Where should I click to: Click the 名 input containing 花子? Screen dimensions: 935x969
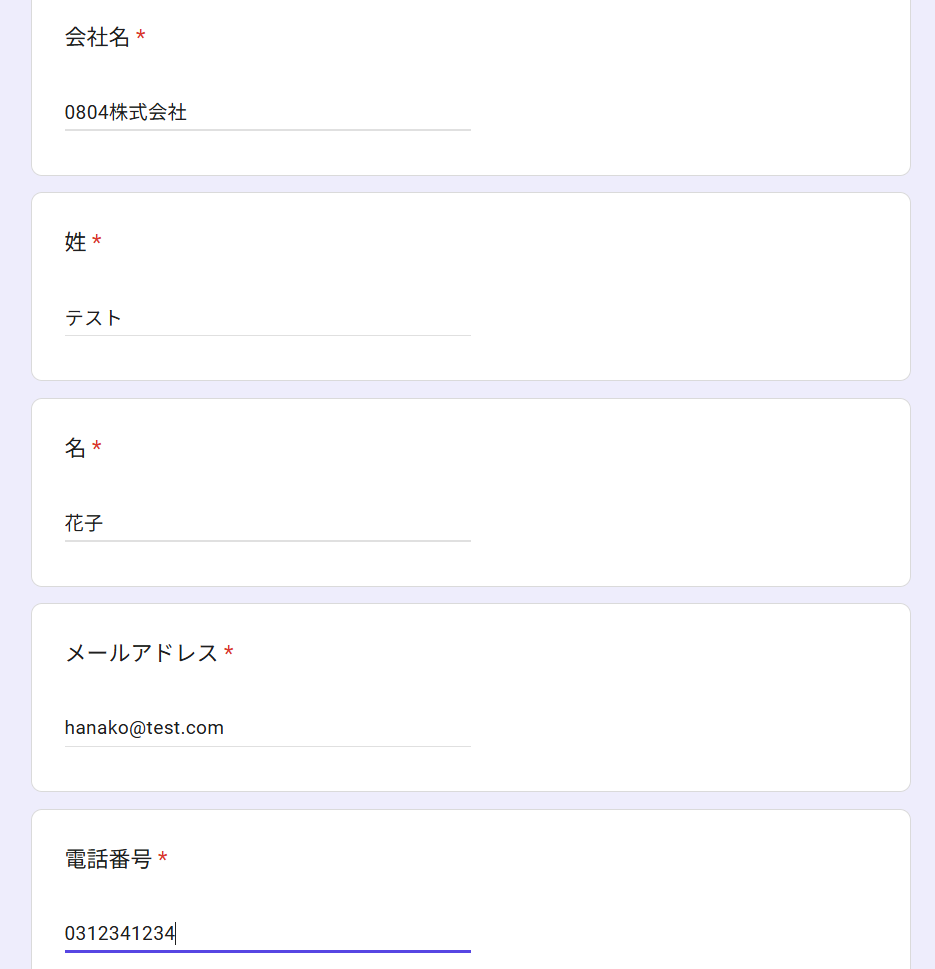pyautogui.click(x=268, y=523)
